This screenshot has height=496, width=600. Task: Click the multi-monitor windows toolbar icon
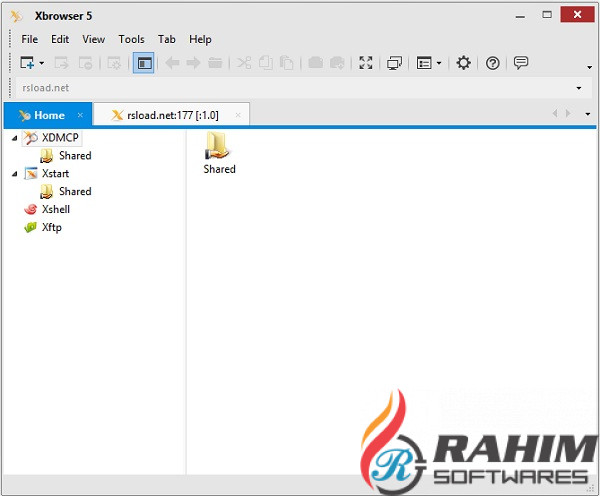[x=394, y=63]
